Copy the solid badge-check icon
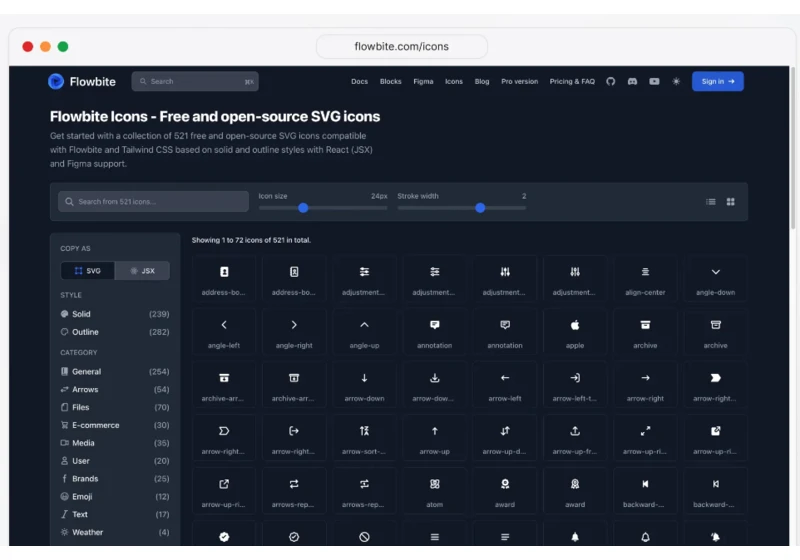This screenshot has width=800, height=560. point(224,536)
